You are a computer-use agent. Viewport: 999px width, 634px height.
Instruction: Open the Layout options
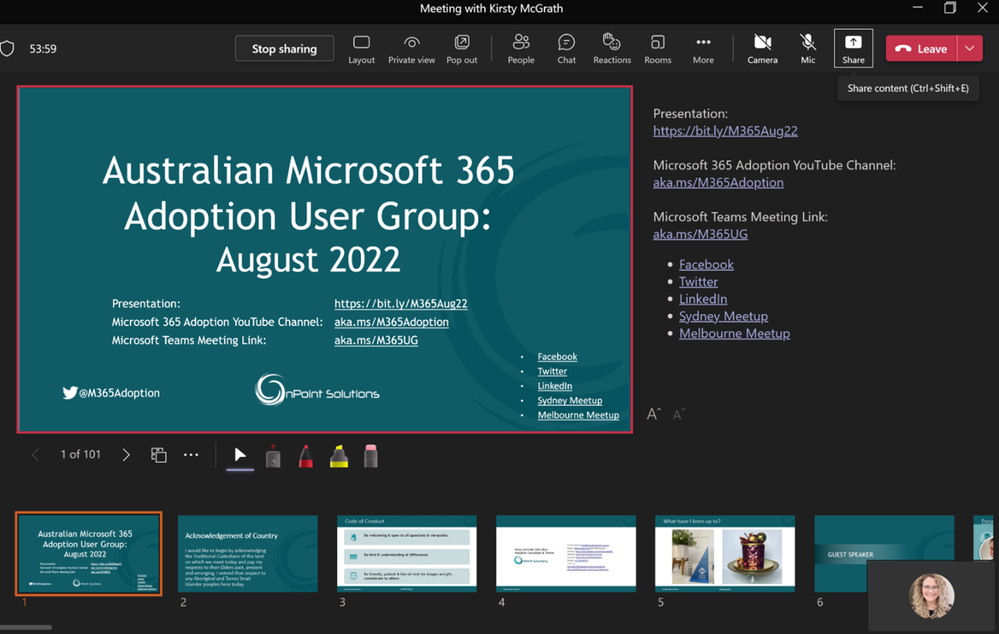(361, 49)
